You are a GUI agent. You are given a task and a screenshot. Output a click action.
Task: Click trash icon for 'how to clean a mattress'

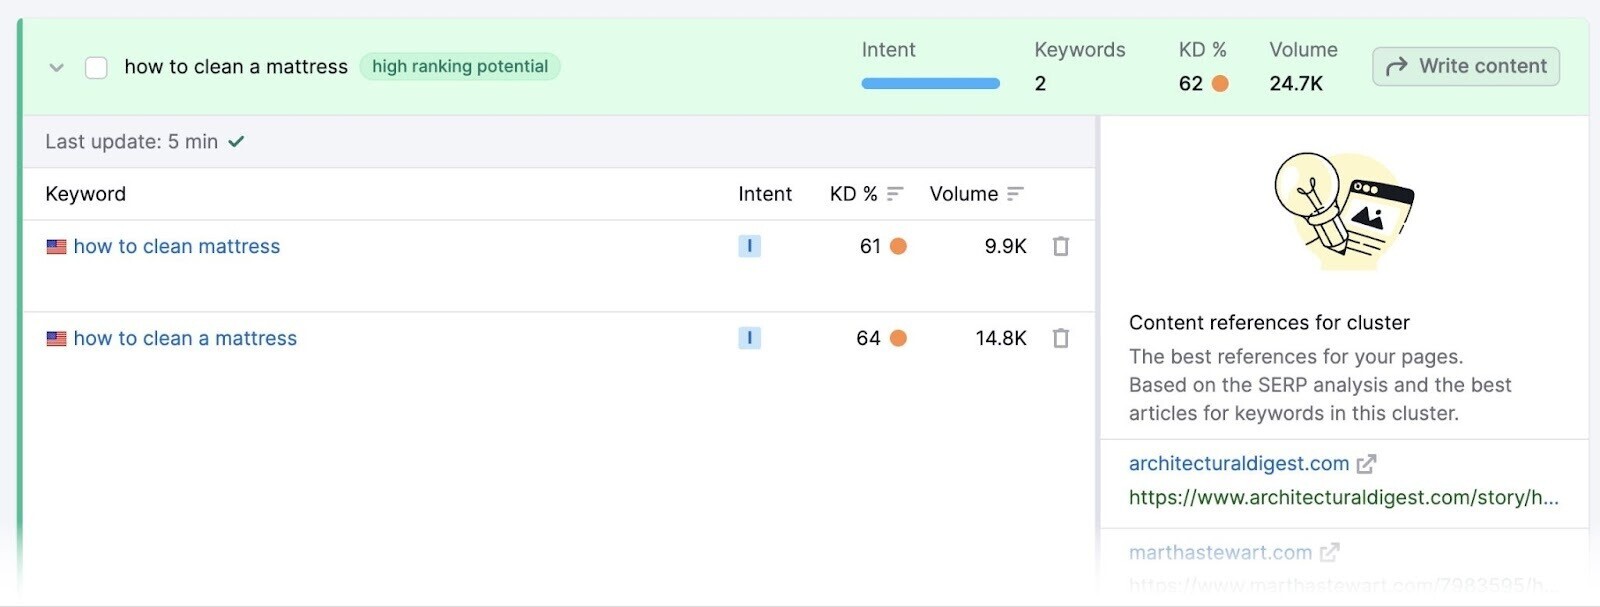click(1061, 338)
